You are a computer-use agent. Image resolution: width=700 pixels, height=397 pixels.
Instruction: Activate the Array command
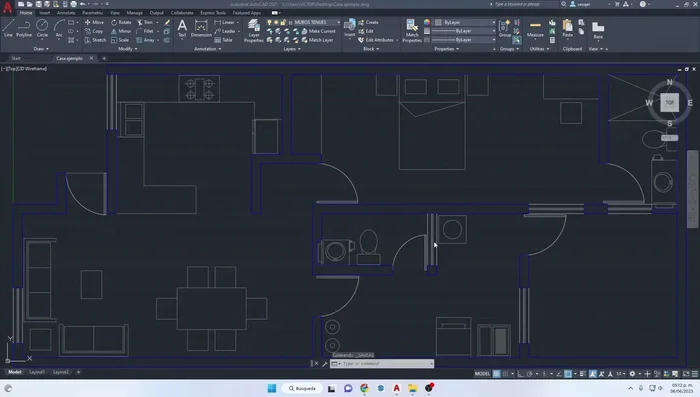[146, 40]
